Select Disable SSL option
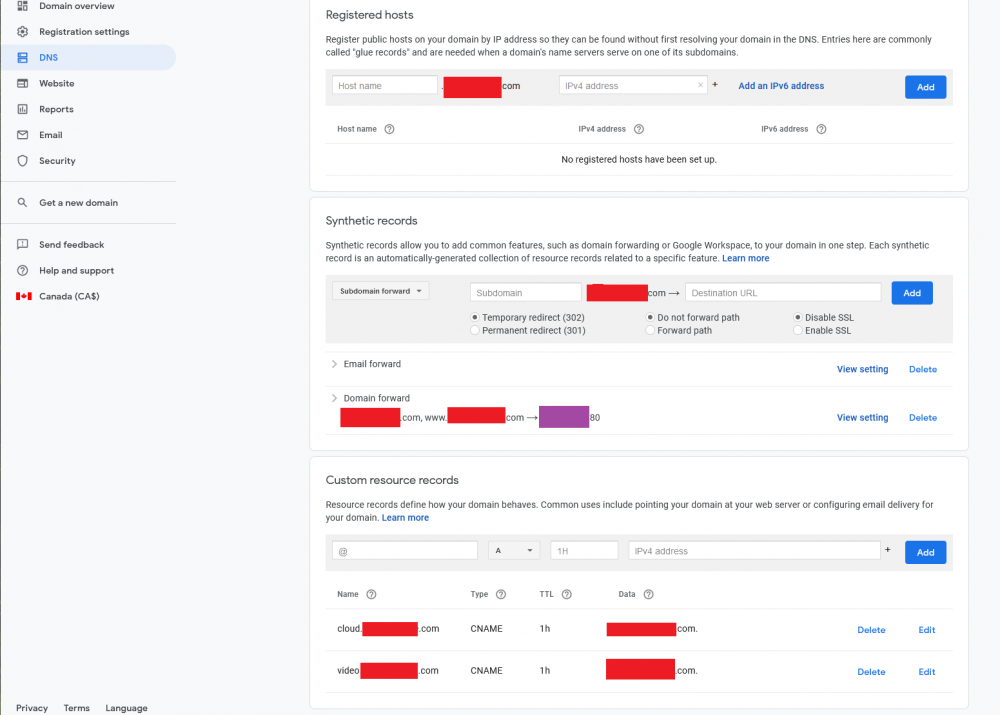Screen dimensions: 1000x715 pos(797,317)
